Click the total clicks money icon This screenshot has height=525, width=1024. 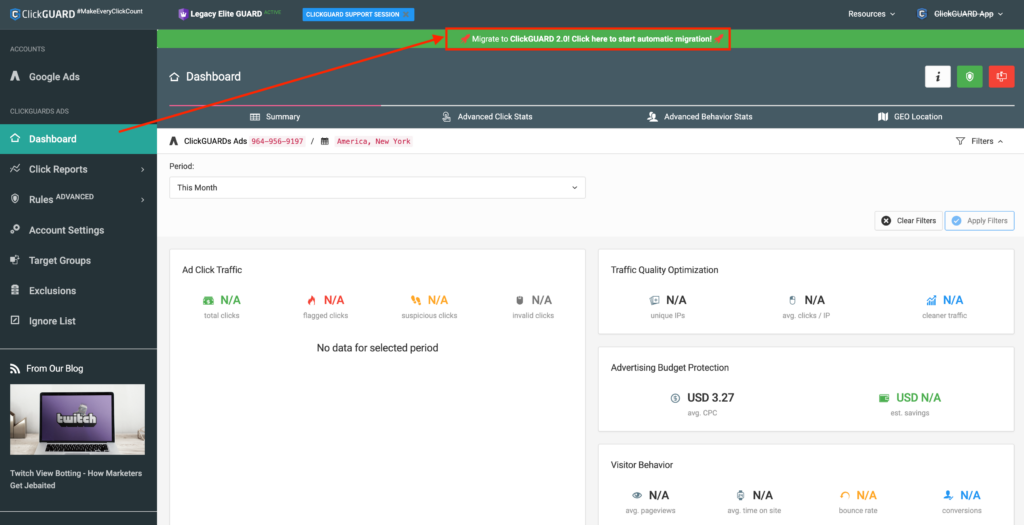click(208, 300)
